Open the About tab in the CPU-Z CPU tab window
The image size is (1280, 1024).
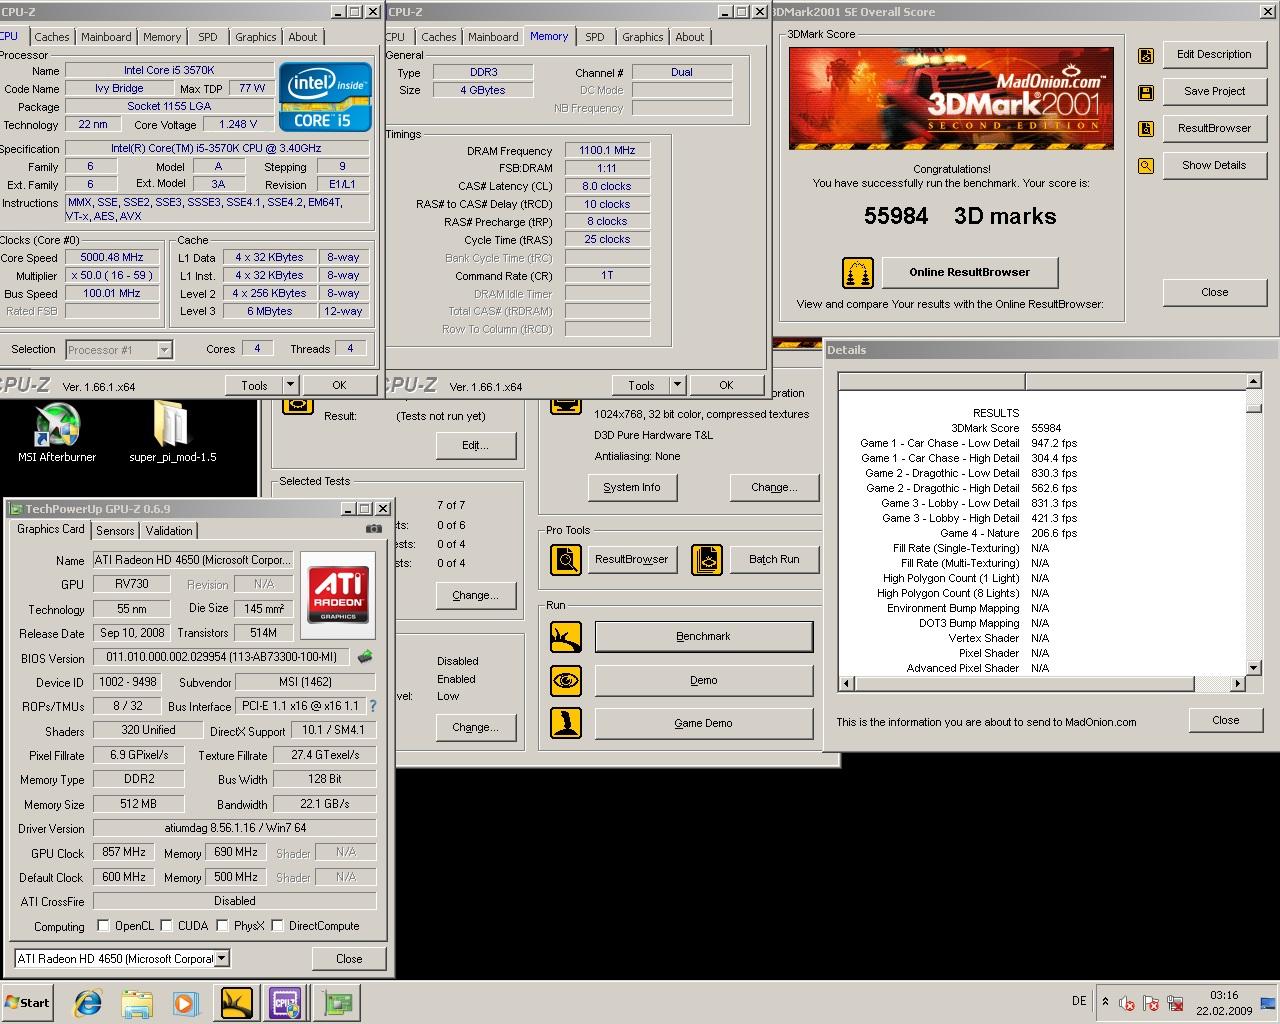[x=303, y=37]
